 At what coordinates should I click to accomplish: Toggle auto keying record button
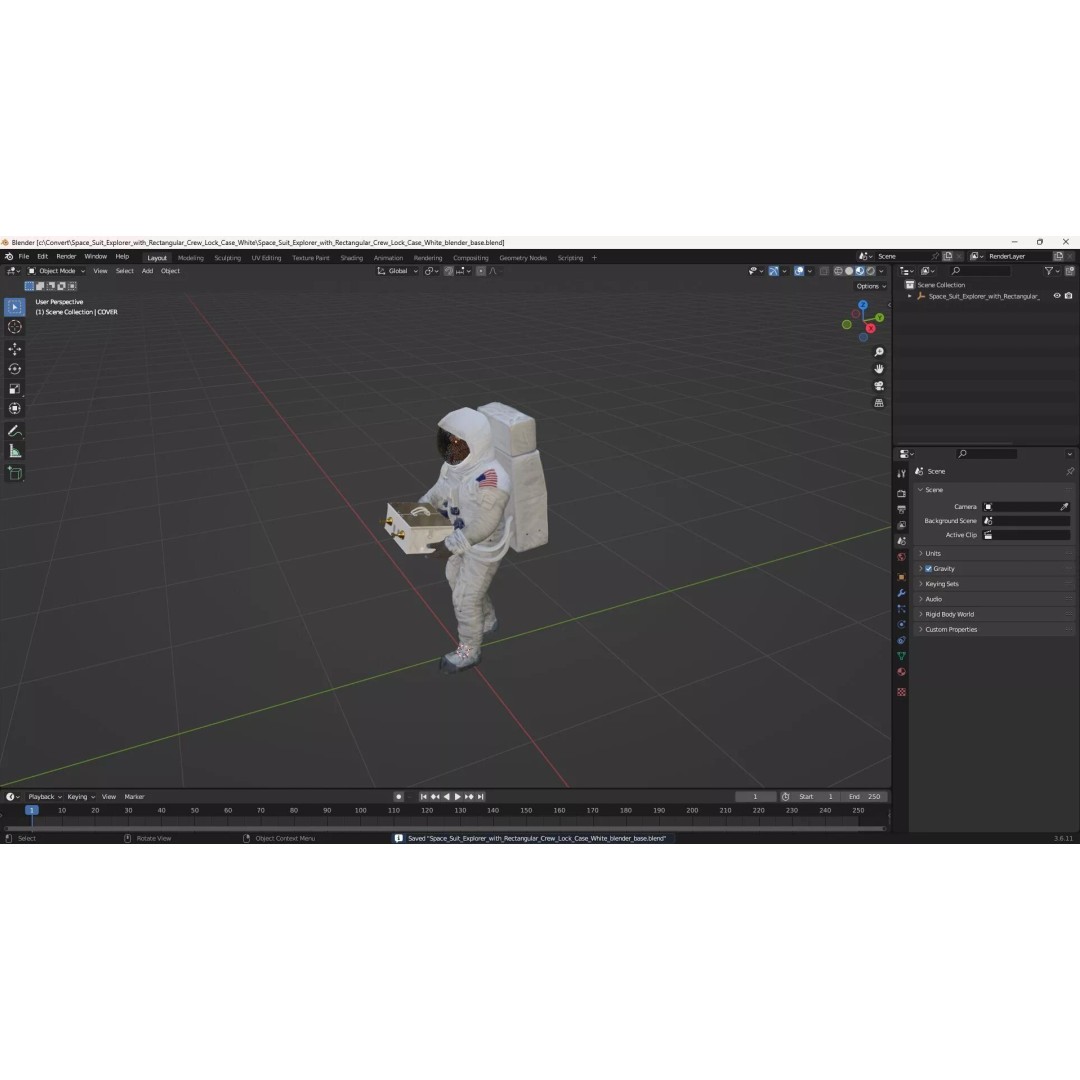pyautogui.click(x=398, y=797)
